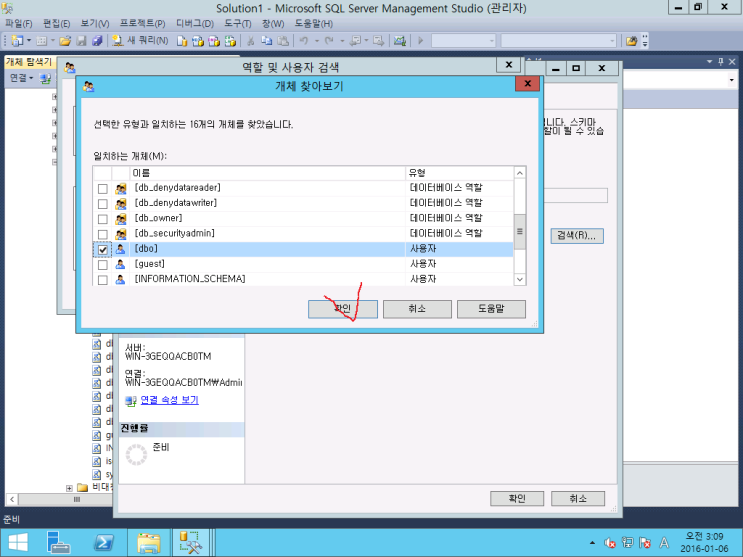Click the folder-with-wrench icon at toolbar end
The image size is (743, 557).
point(631,41)
